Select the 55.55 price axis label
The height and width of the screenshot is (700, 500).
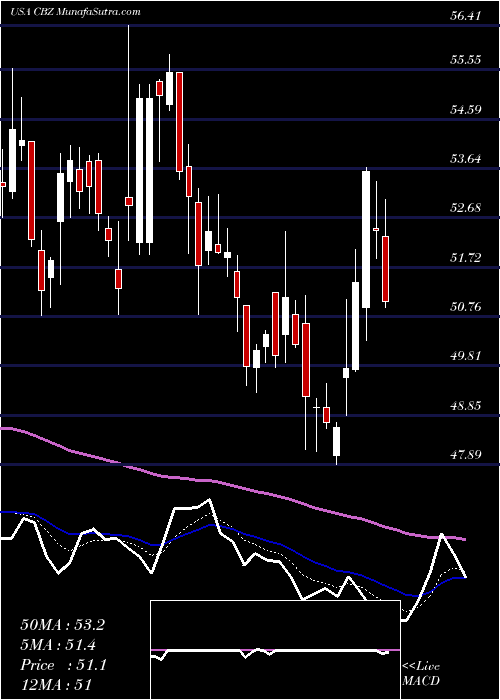pyautogui.click(x=466, y=59)
